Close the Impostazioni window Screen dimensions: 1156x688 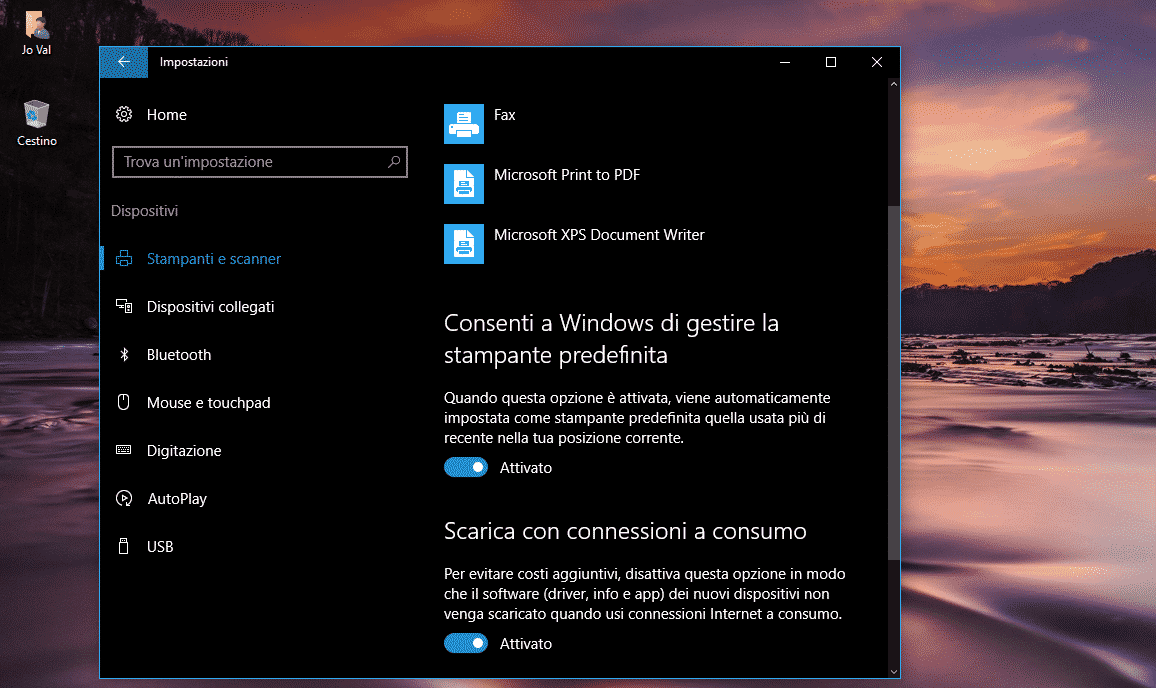click(877, 62)
